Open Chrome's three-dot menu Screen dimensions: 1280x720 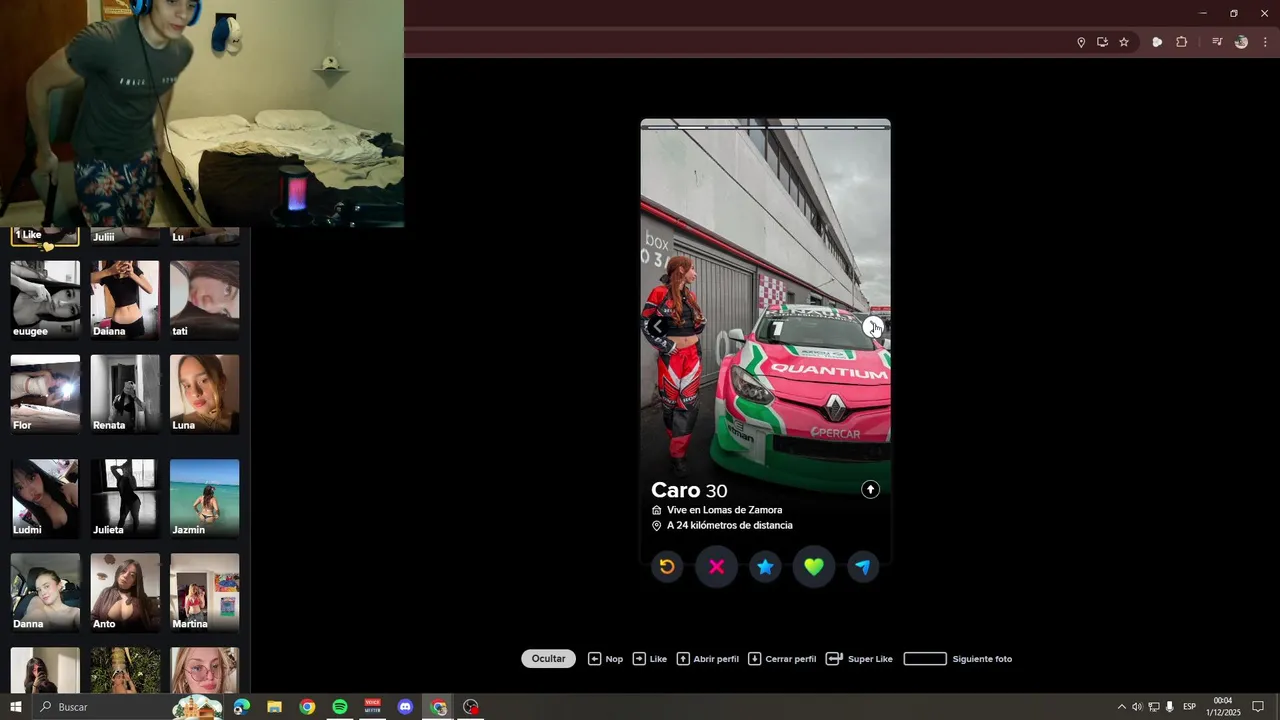point(1265,42)
